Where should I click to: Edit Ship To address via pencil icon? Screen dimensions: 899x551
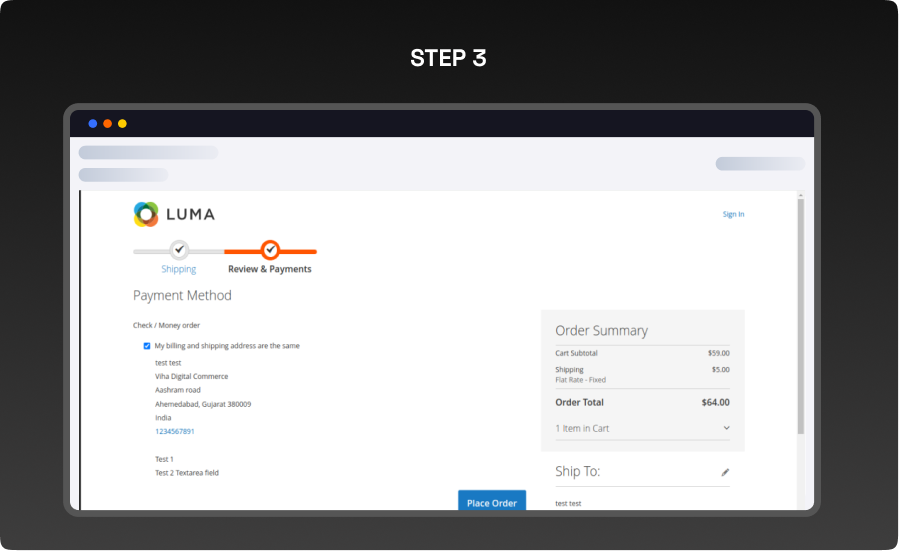[x=725, y=472]
